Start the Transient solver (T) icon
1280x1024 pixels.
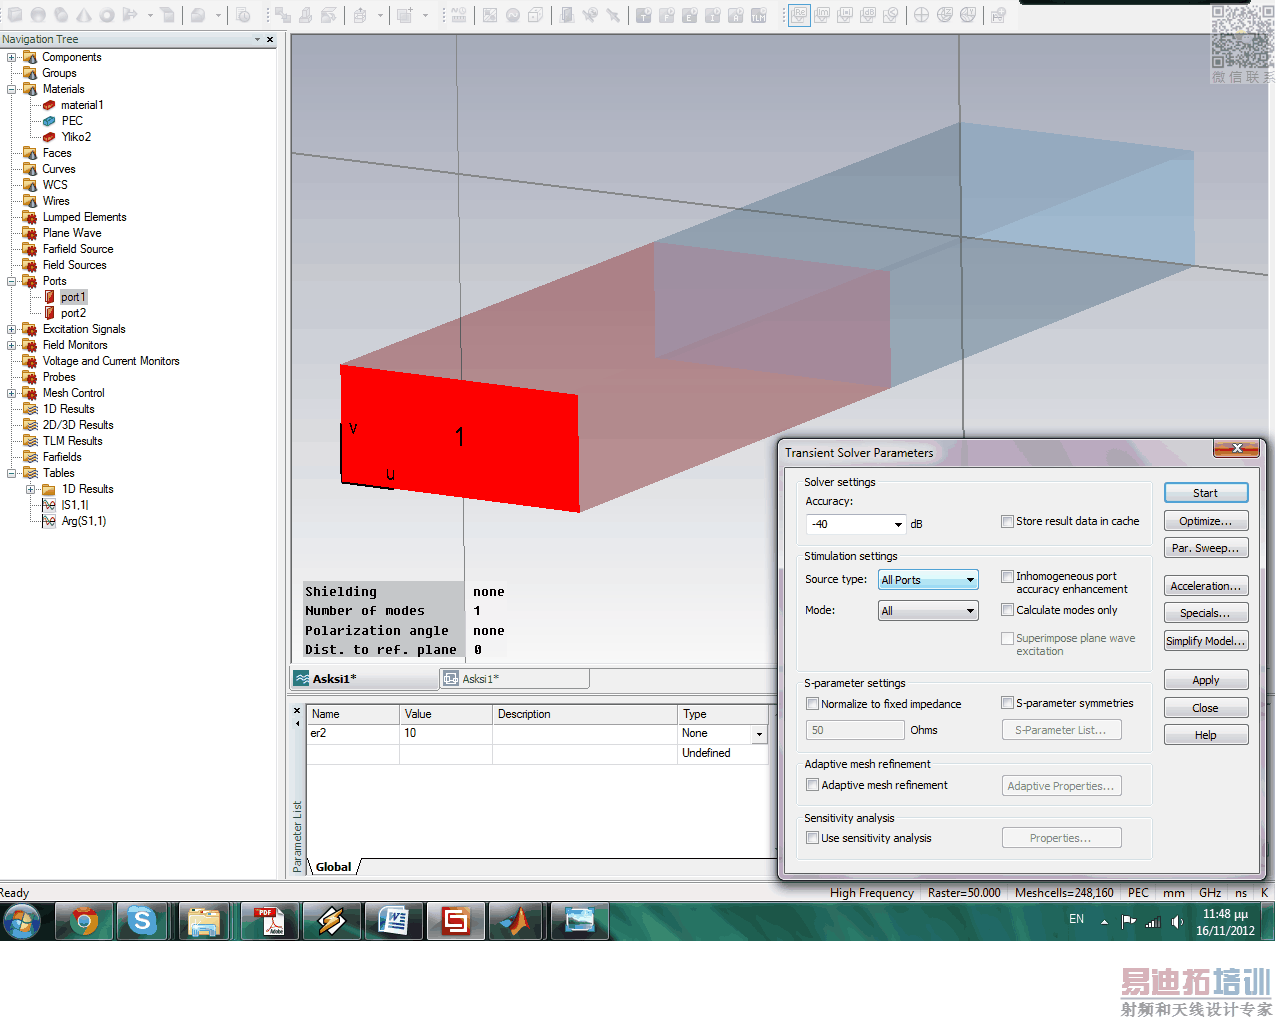pos(643,15)
